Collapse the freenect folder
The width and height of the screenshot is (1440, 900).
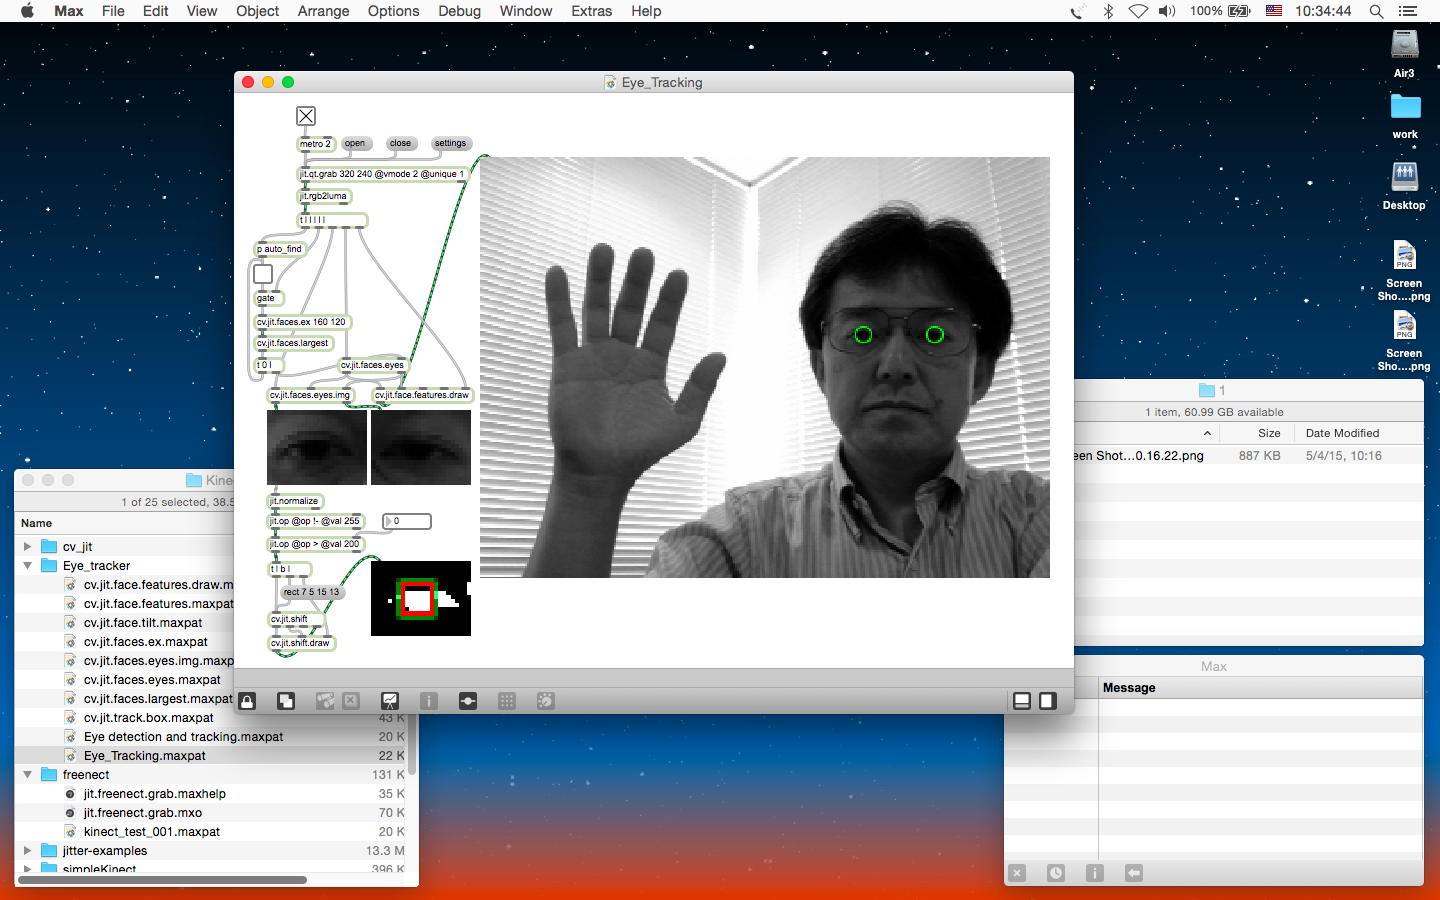28,775
